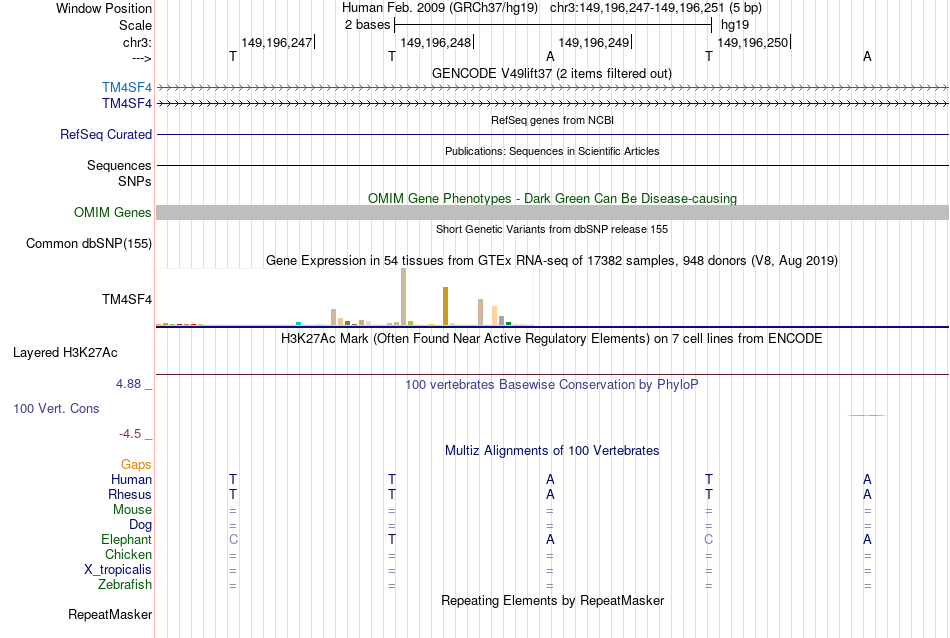Click '100 vertebrates Basewise Conservation by PhyloP' title

pos(552,385)
